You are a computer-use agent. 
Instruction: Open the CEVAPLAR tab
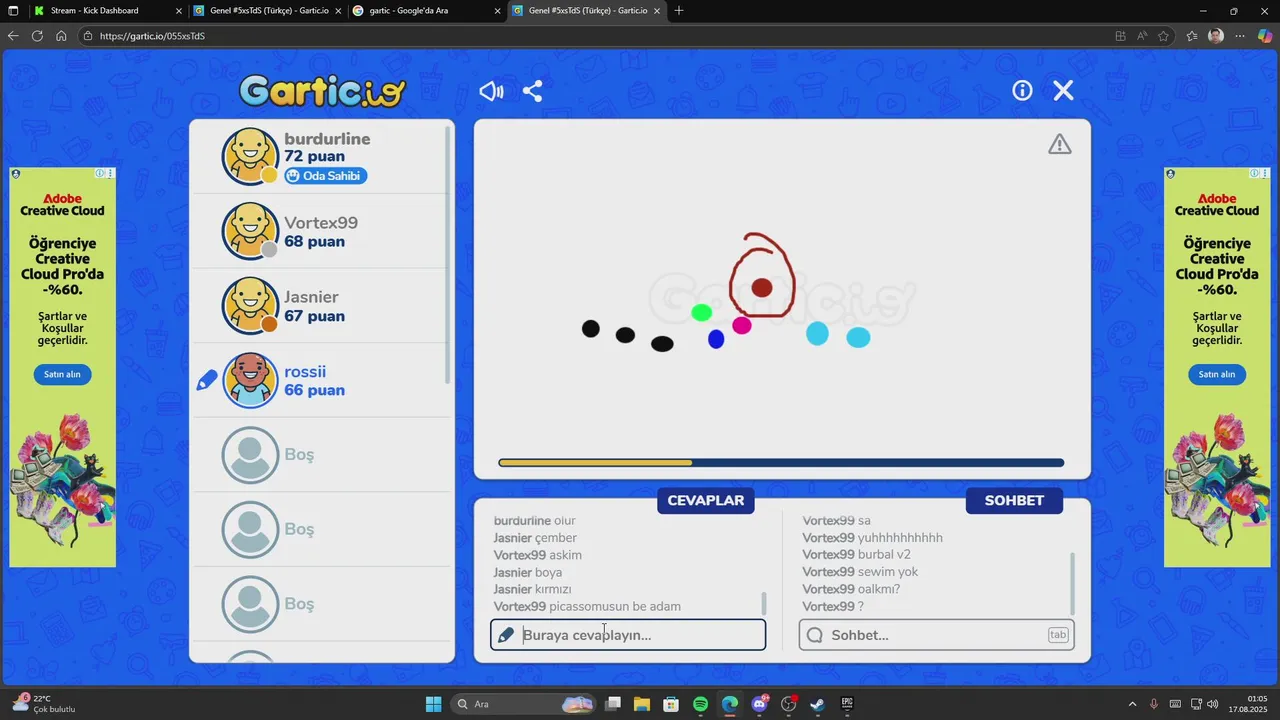click(706, 500)
